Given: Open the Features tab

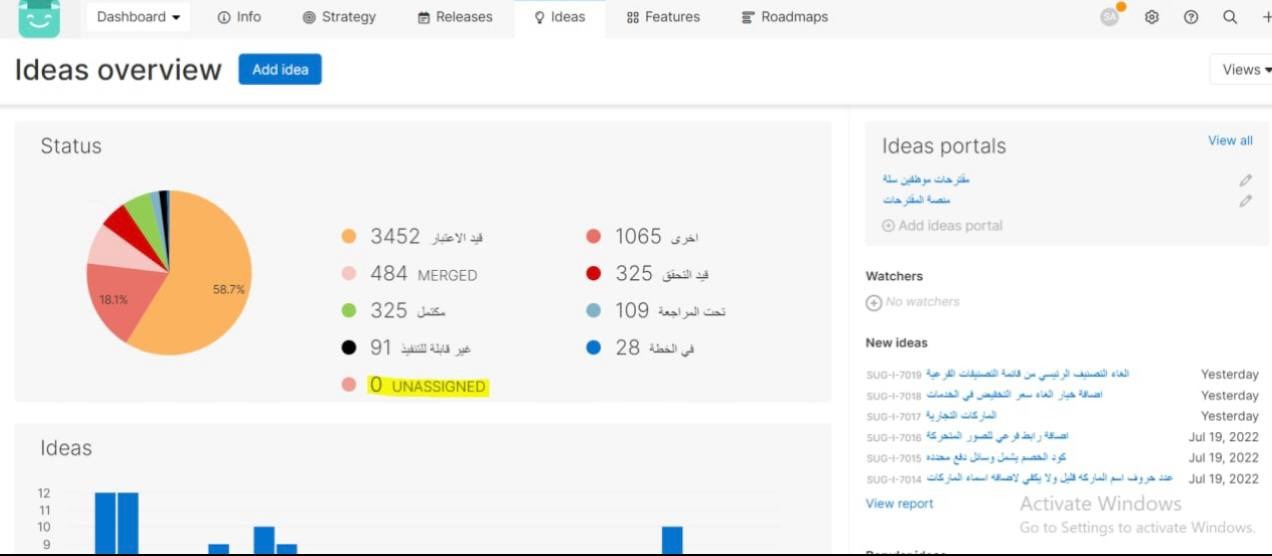Looking at the screenshot, I should pos(663,17).
